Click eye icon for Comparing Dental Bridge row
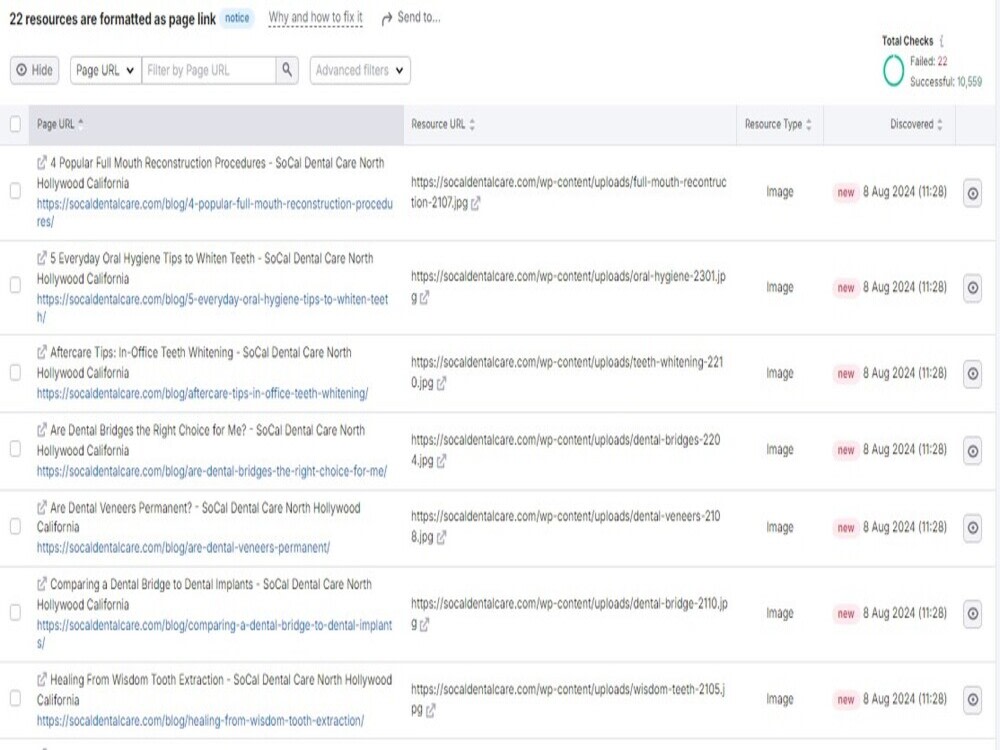Image resolution: width=1000 pixels, height=750 pixels. pos(973,614)
